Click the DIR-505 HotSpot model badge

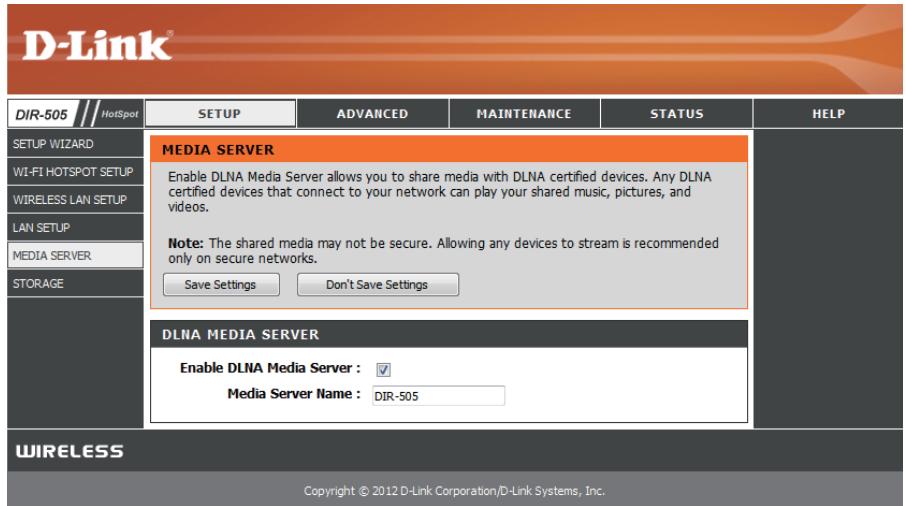(x=75, y=114)
